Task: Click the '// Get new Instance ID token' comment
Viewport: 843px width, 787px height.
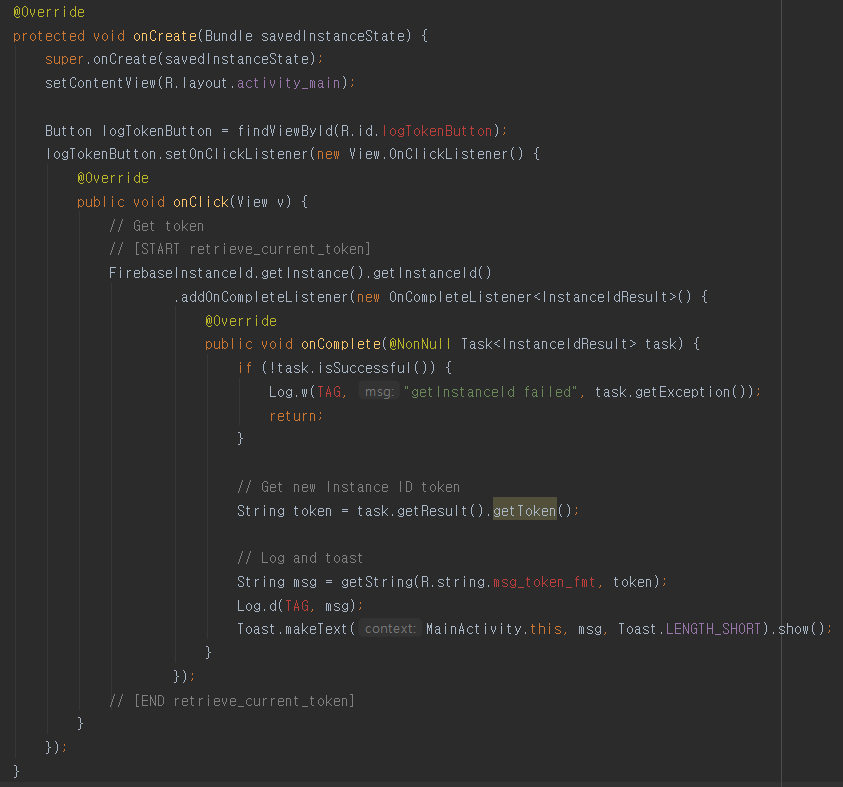Action: tap(348, 487)
